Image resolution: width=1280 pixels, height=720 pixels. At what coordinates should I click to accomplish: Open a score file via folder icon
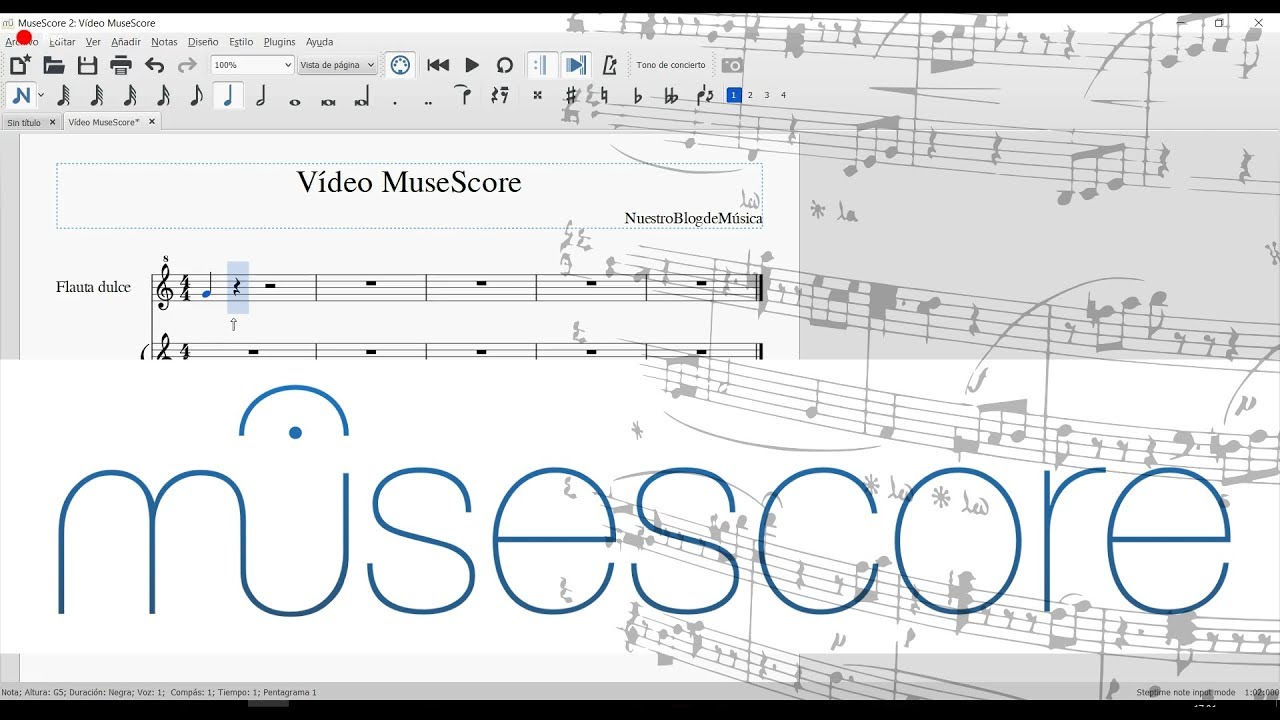tap(54, 66)
